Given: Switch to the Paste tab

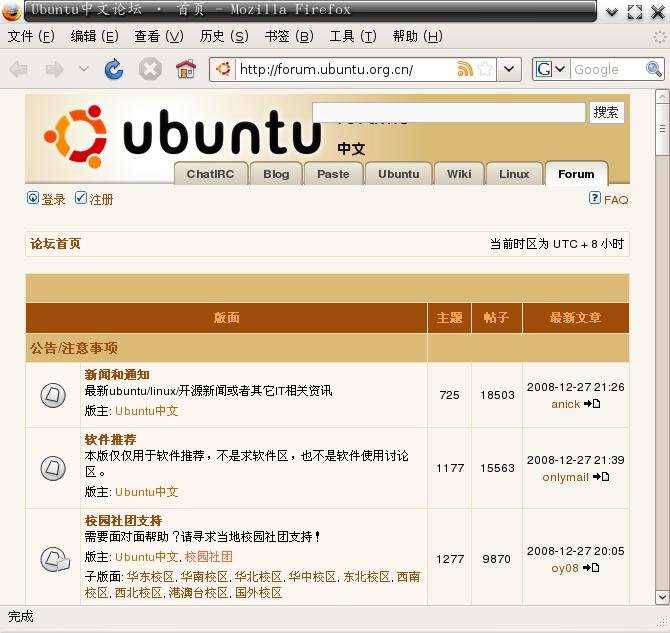Looking at the screenshot, I should (x=333, y=174).
